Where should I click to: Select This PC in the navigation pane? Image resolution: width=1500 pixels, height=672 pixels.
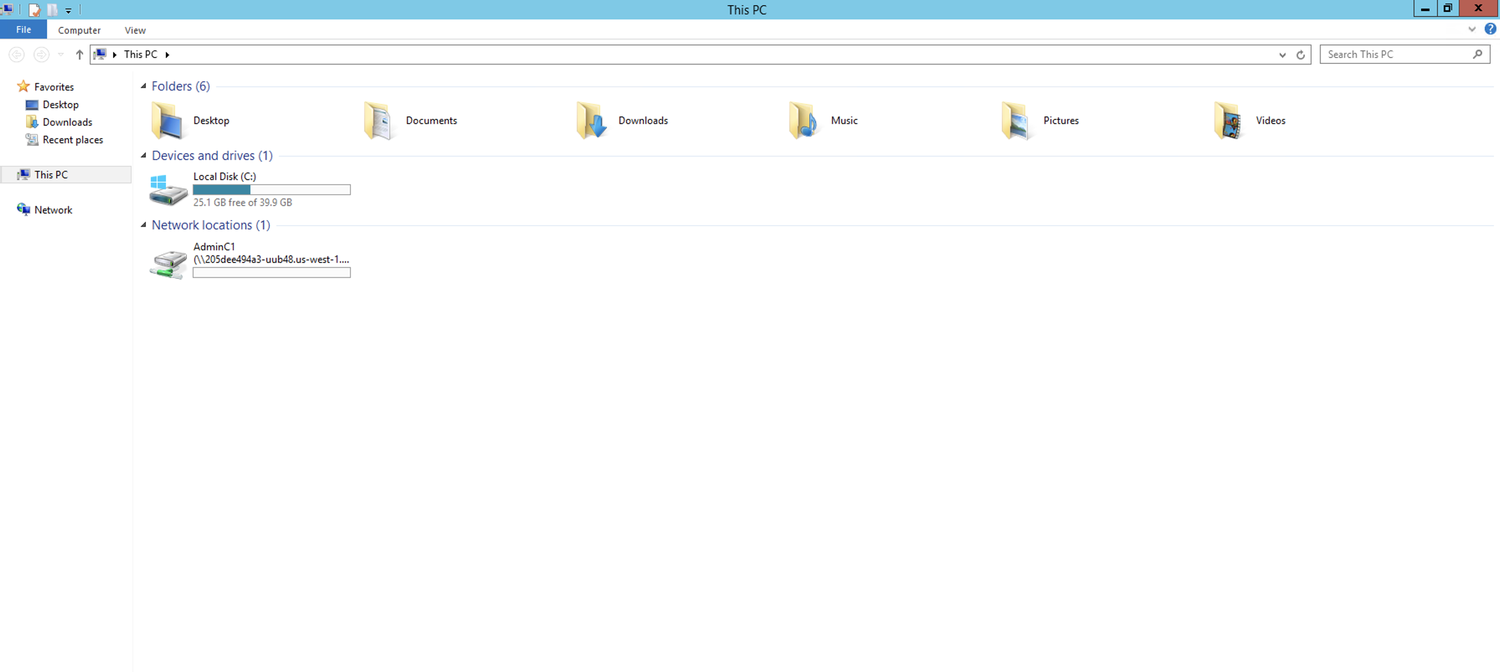point(66,175)
